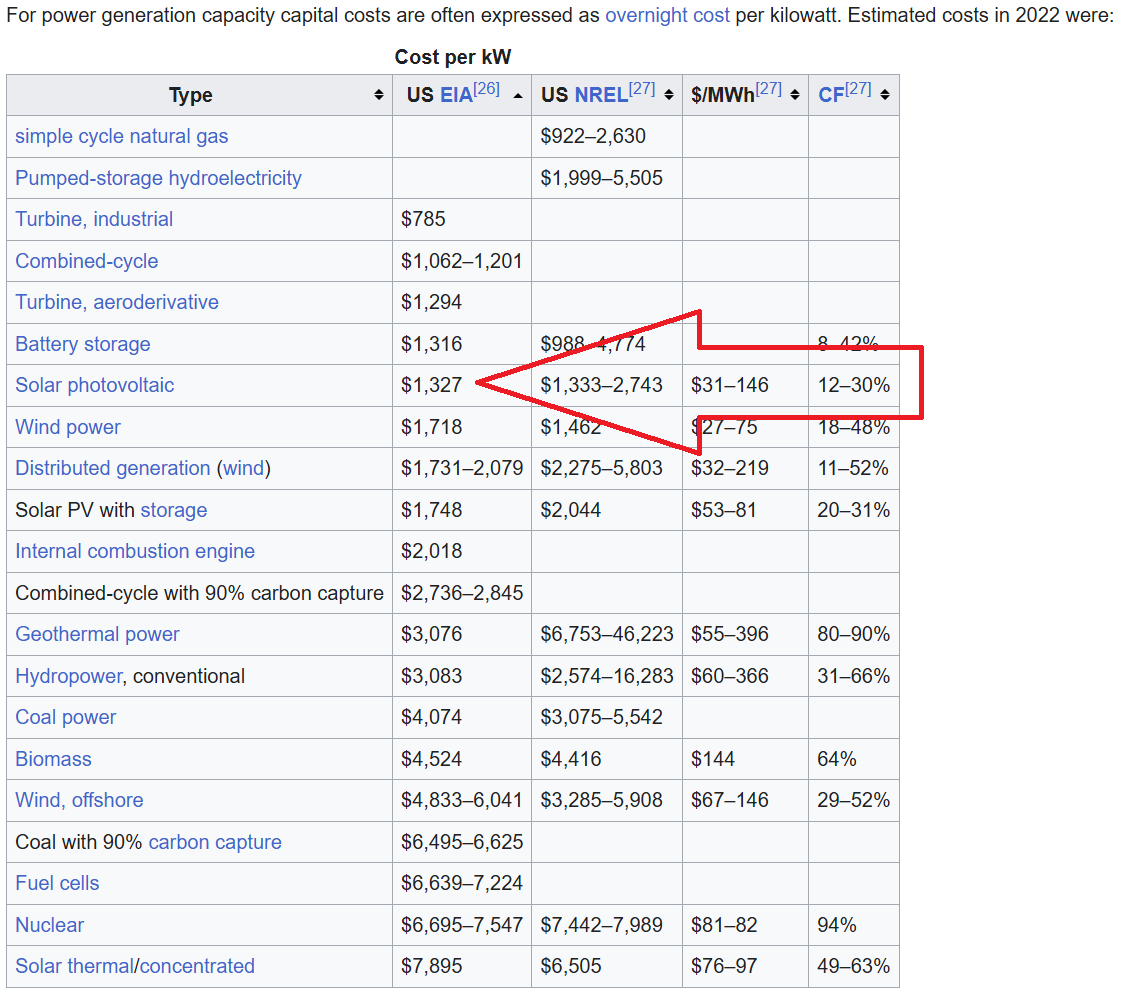
Task: Open Coal power link
Action: point(66,718)
